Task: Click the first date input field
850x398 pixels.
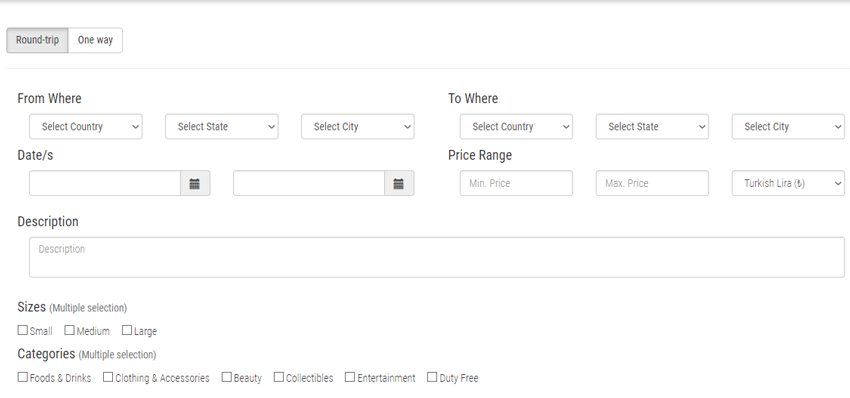Action: pyautogui.click(x=105, y=183)
